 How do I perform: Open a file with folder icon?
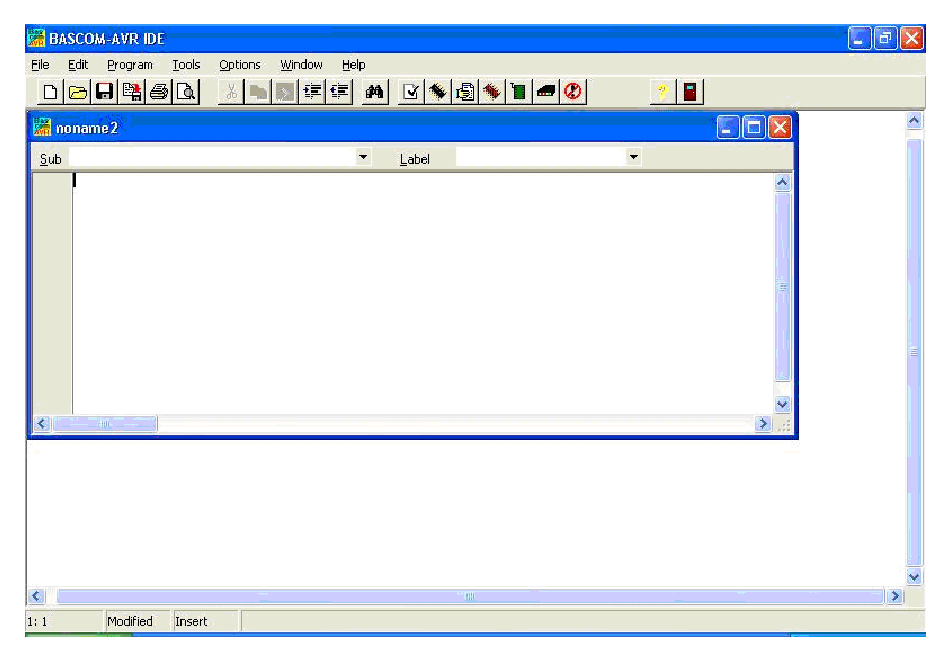point(77,92)
